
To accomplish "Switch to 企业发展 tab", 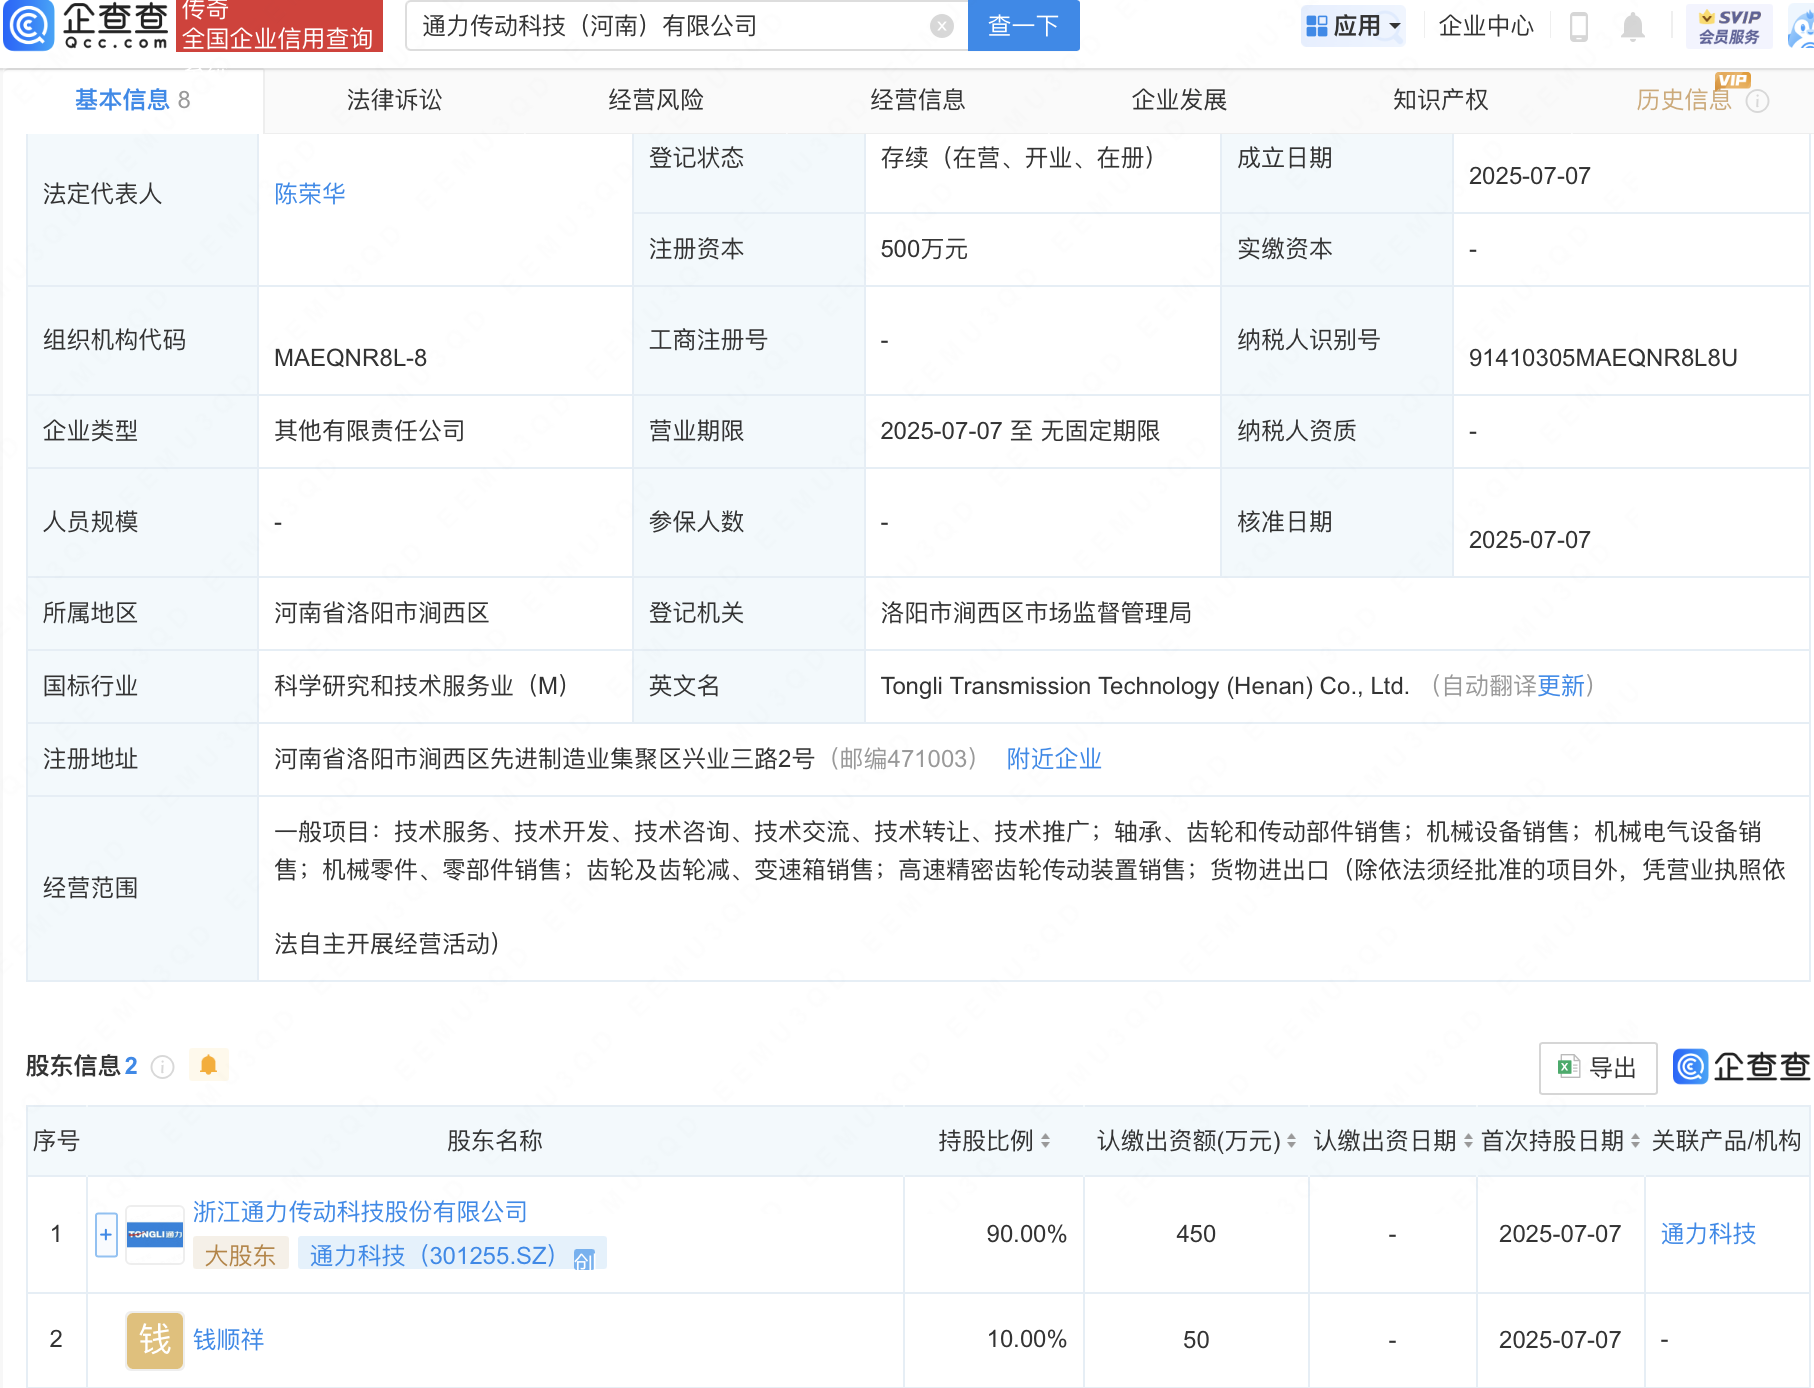I will [x=1179, y=100].
